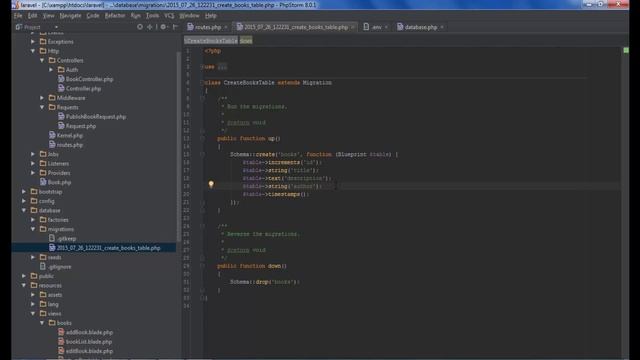Open the VCS menu
640x360 pixels.
click(169, 16)
